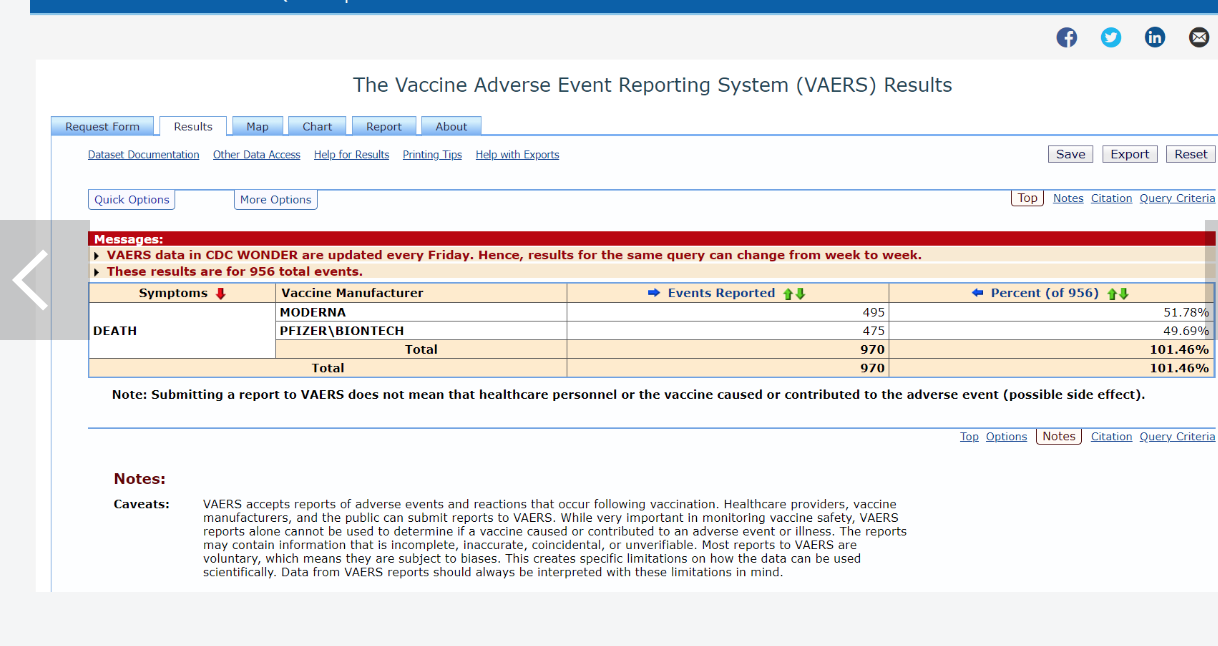Viewport: 1218px width, 646px height.
Task: Expand Quick Options
Action: tap(132, 200)
